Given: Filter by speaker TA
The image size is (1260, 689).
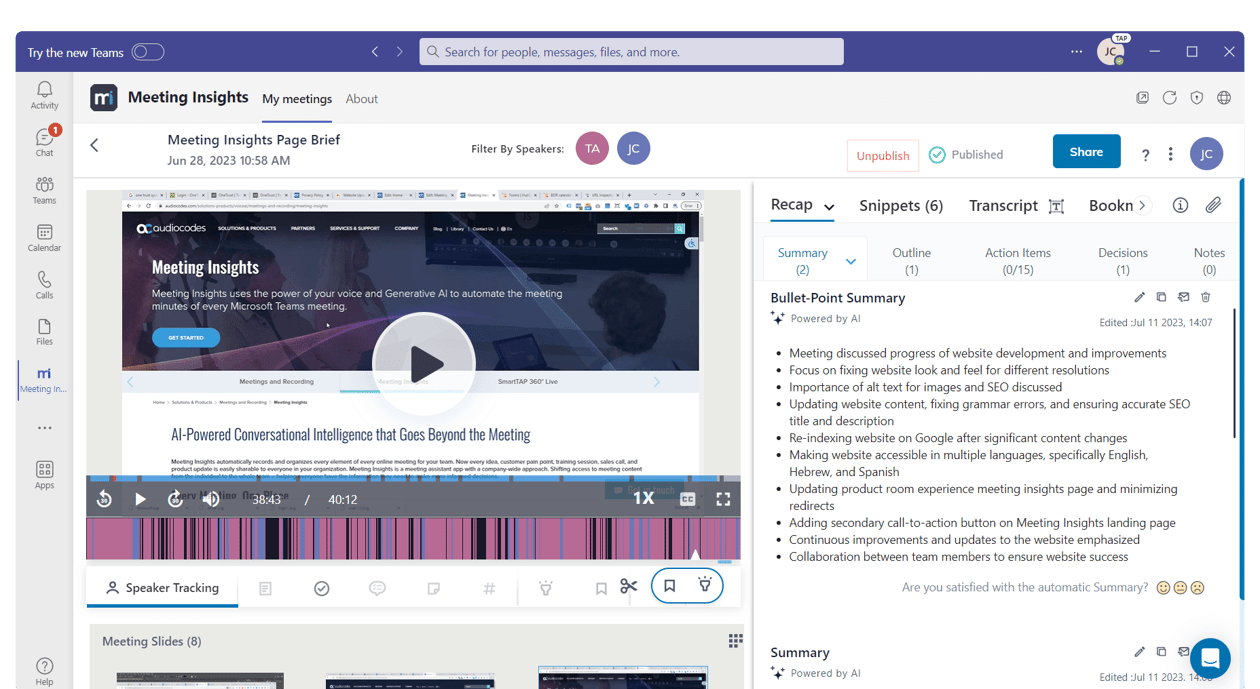Looking at the screenshot, I should [x=592, y=148].
